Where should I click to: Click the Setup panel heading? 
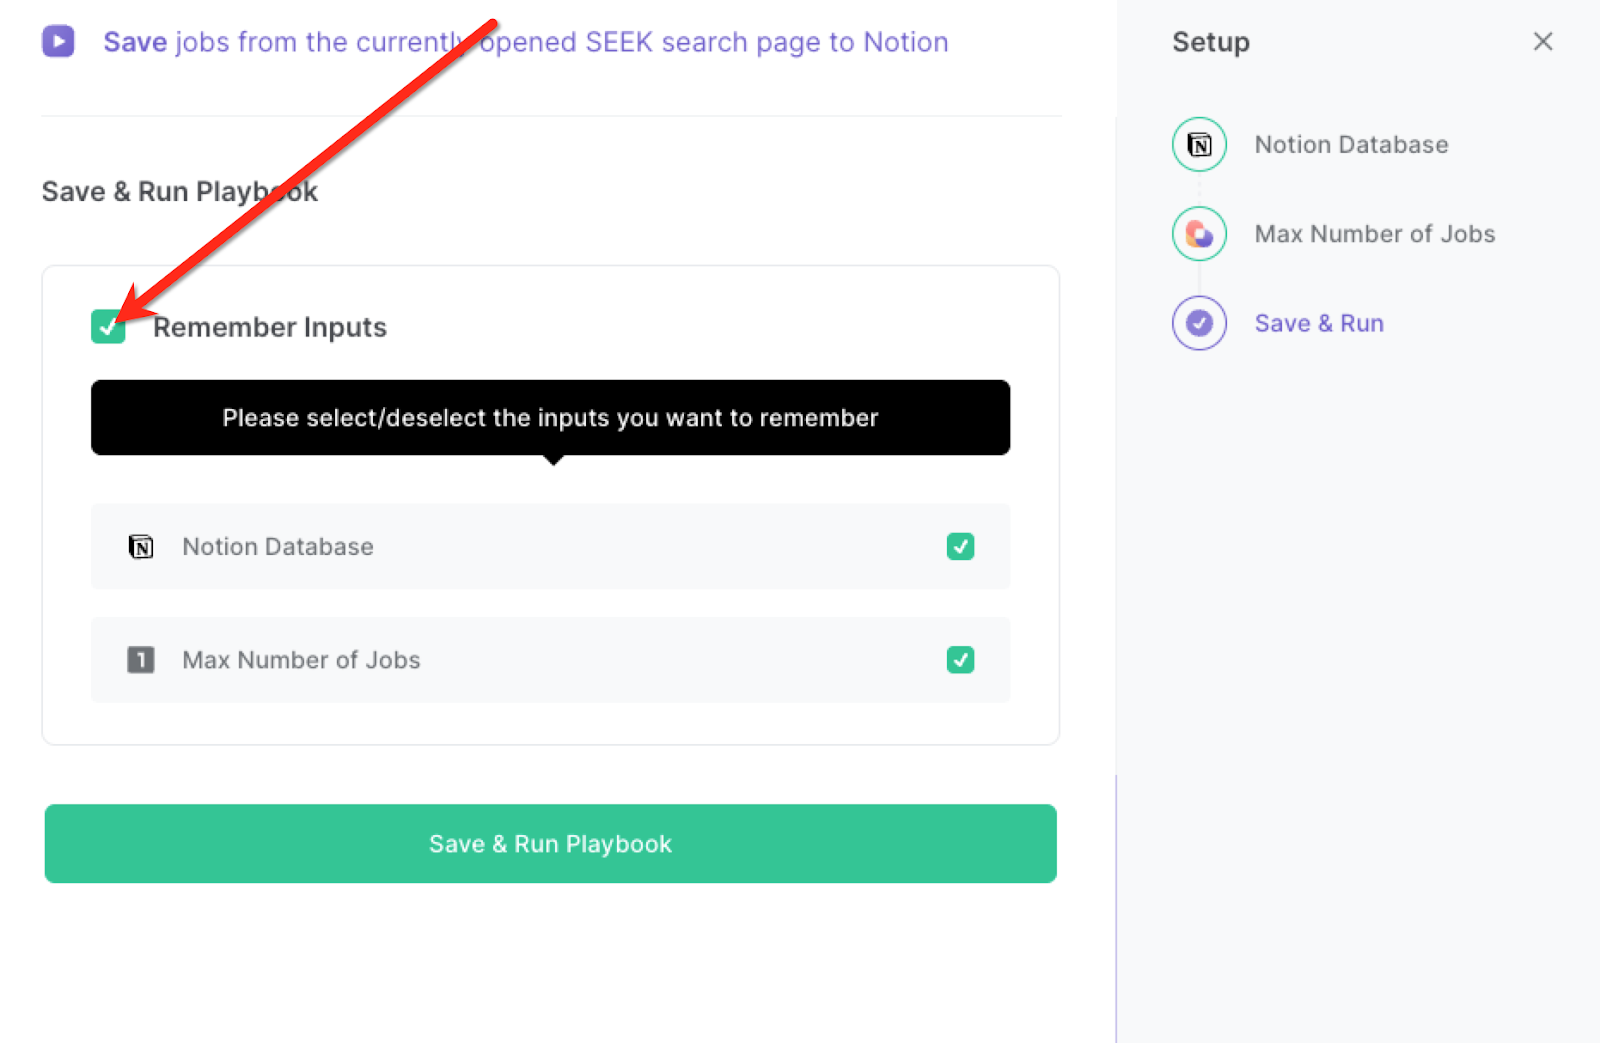[1211, 42]
